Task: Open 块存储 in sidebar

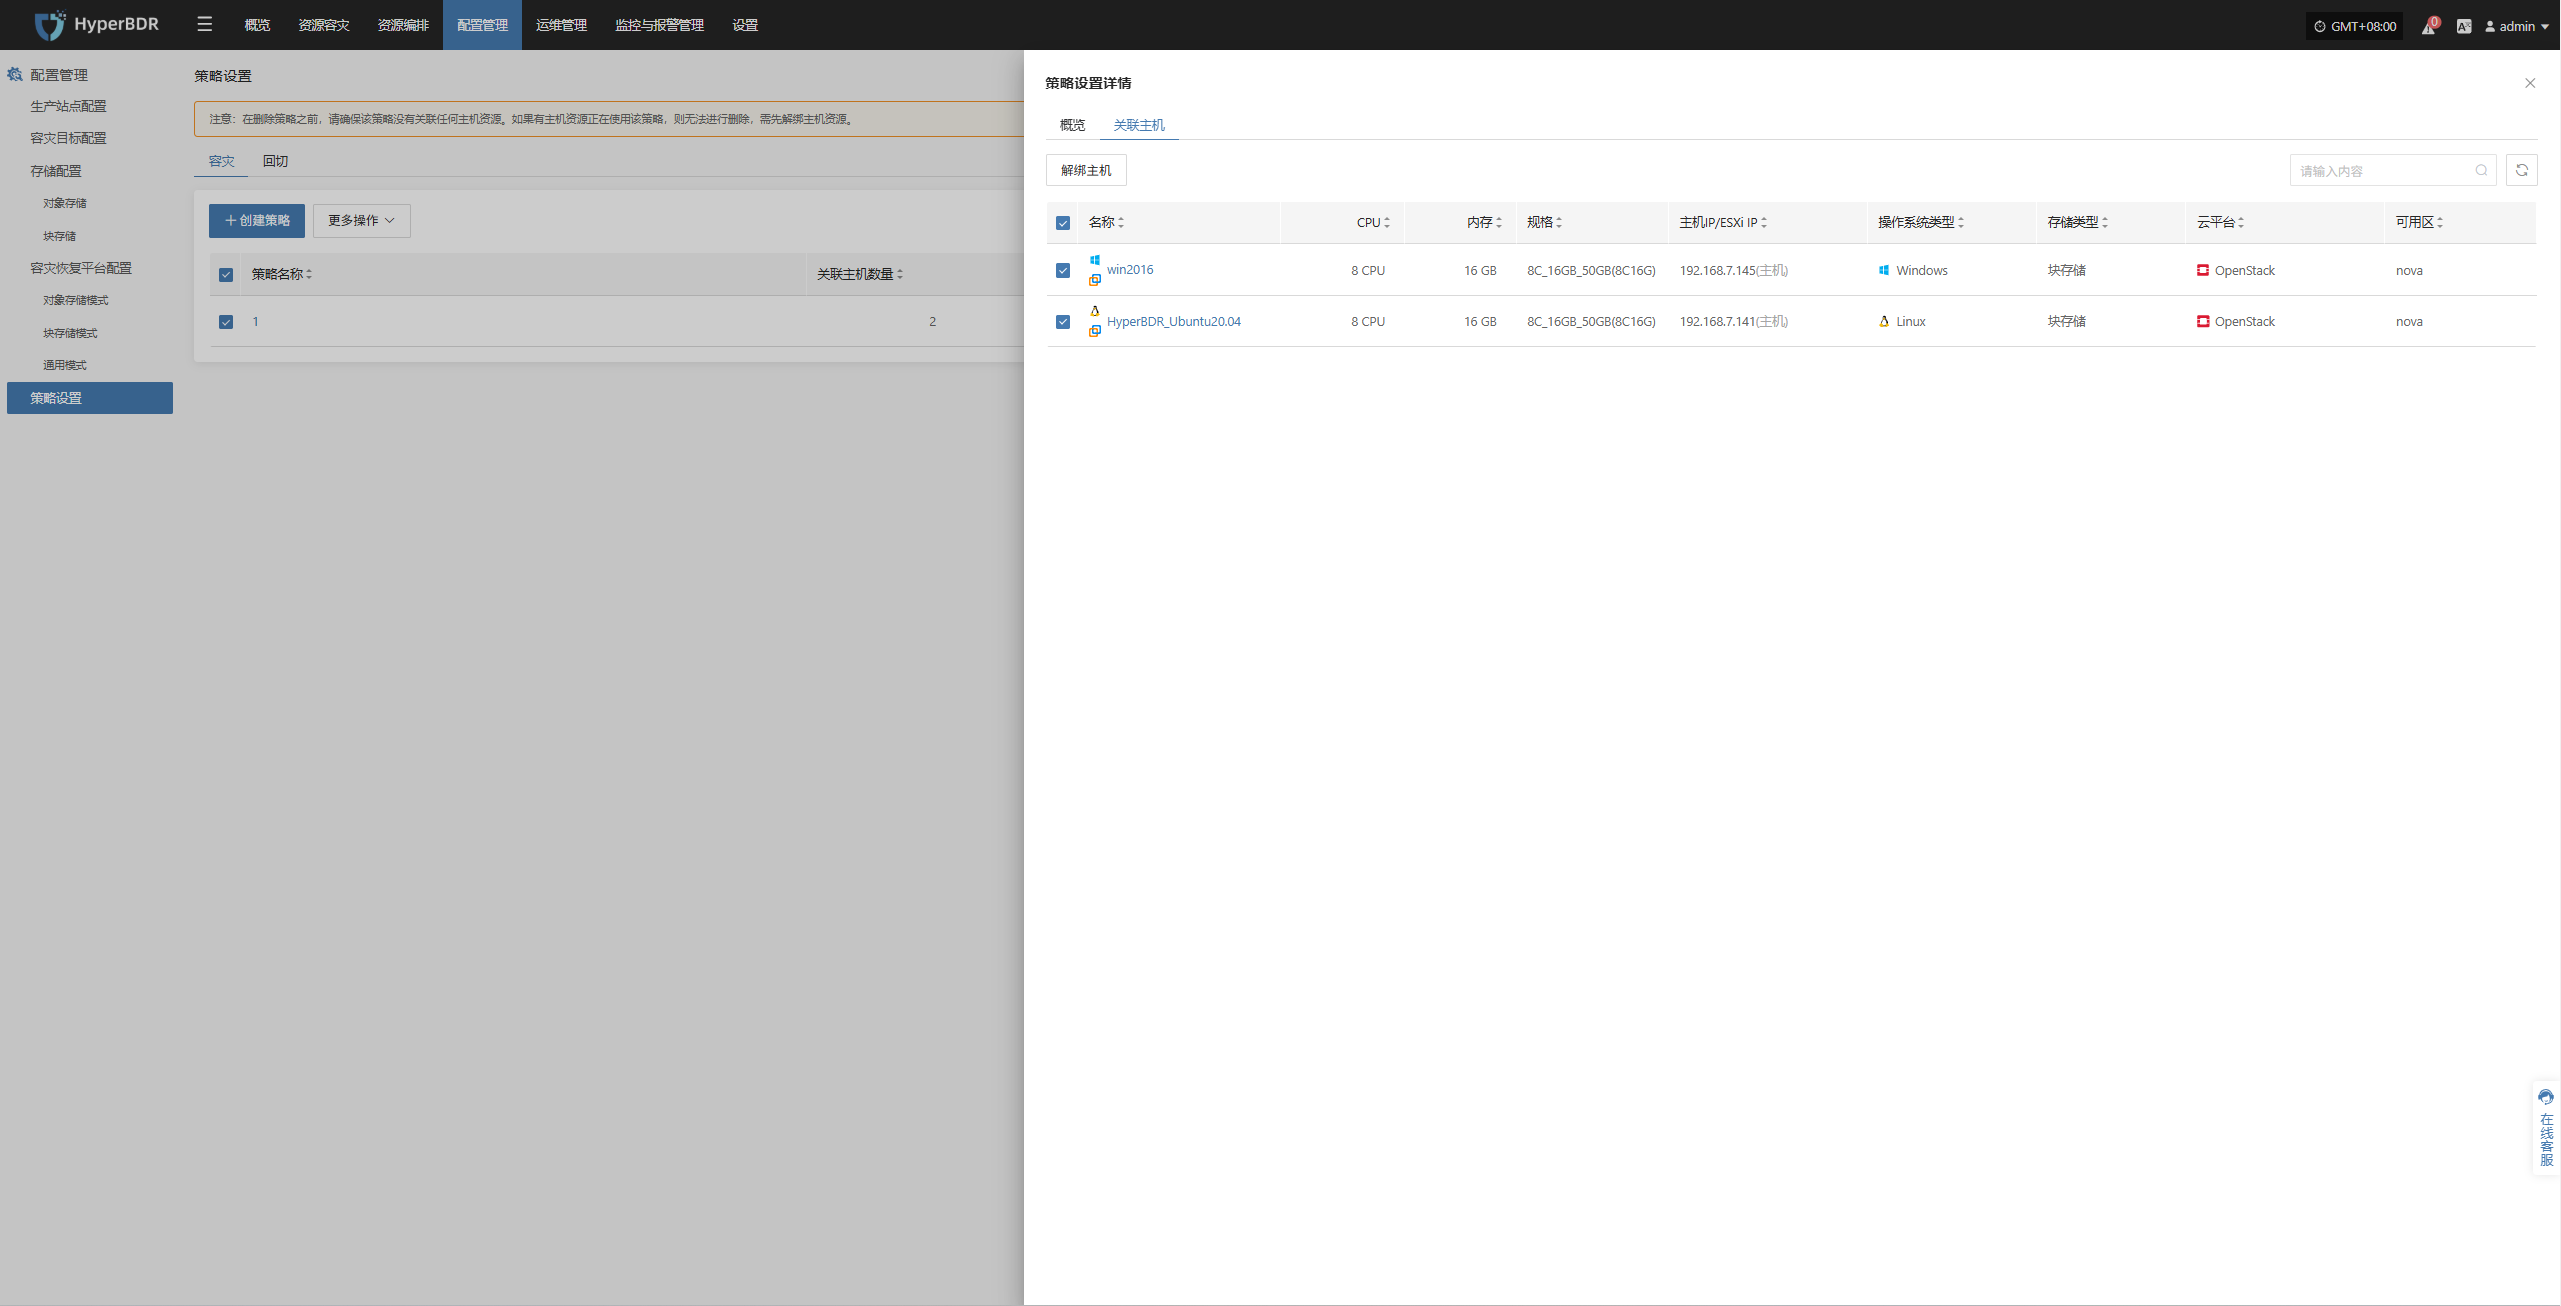Action: (x=59, y=236)
